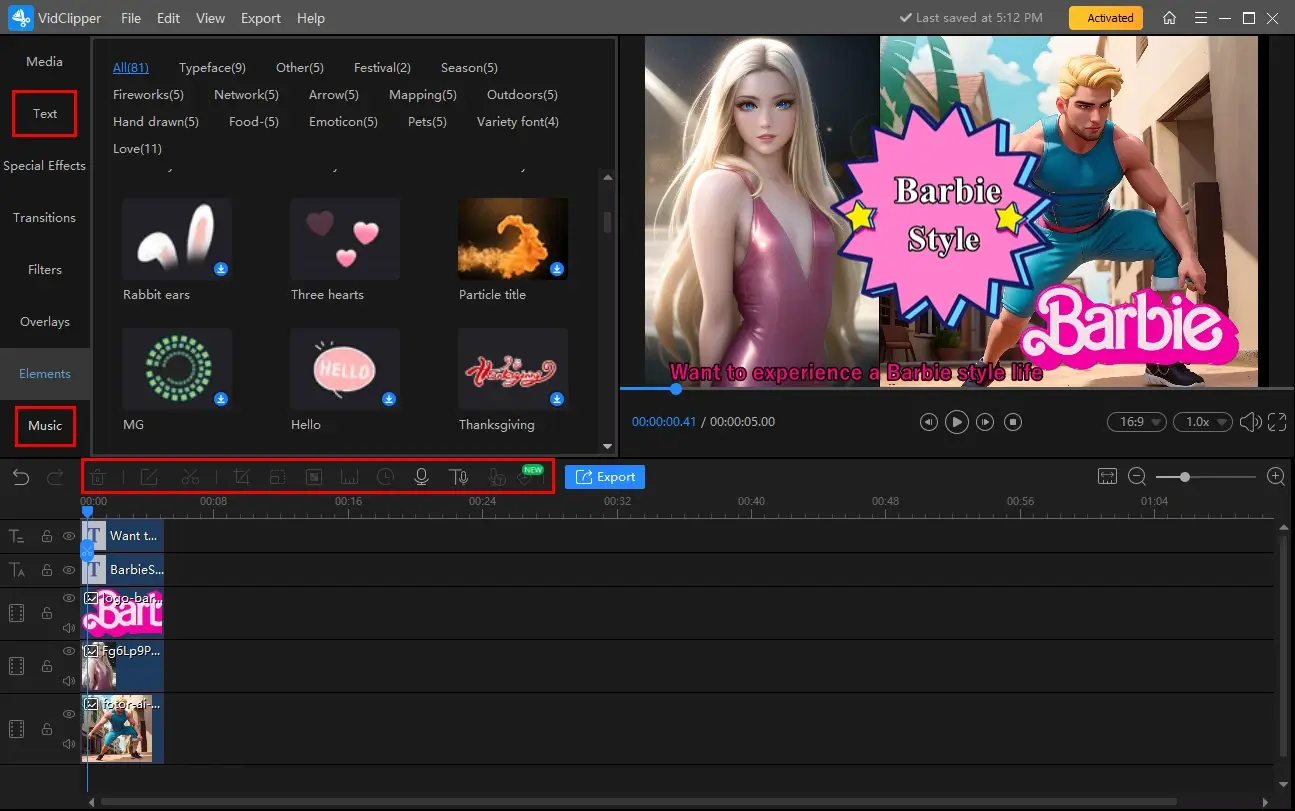
Task: Click the blue Export button
Action: click(605, 477)
